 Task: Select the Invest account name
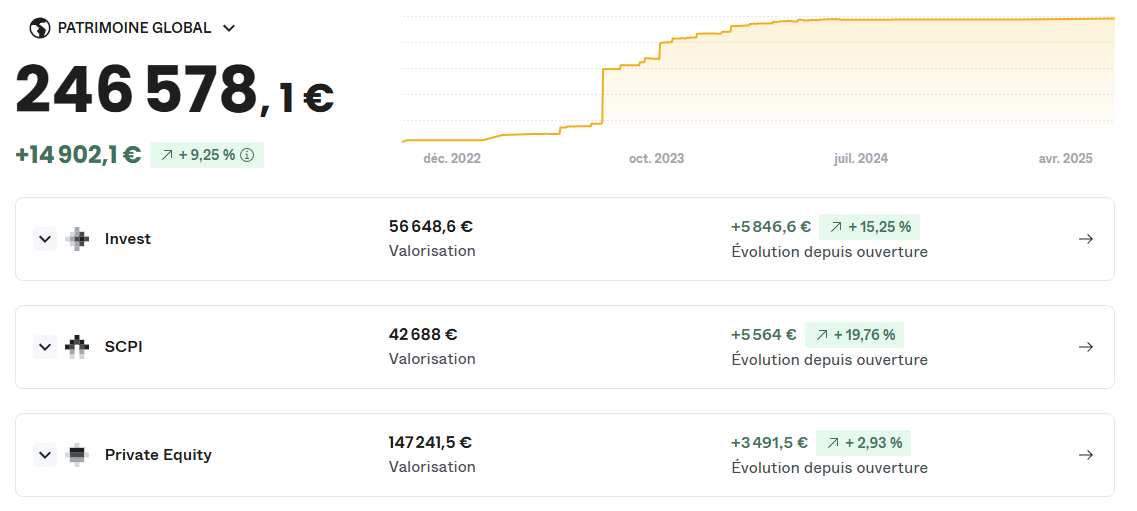tap(128, 239)
